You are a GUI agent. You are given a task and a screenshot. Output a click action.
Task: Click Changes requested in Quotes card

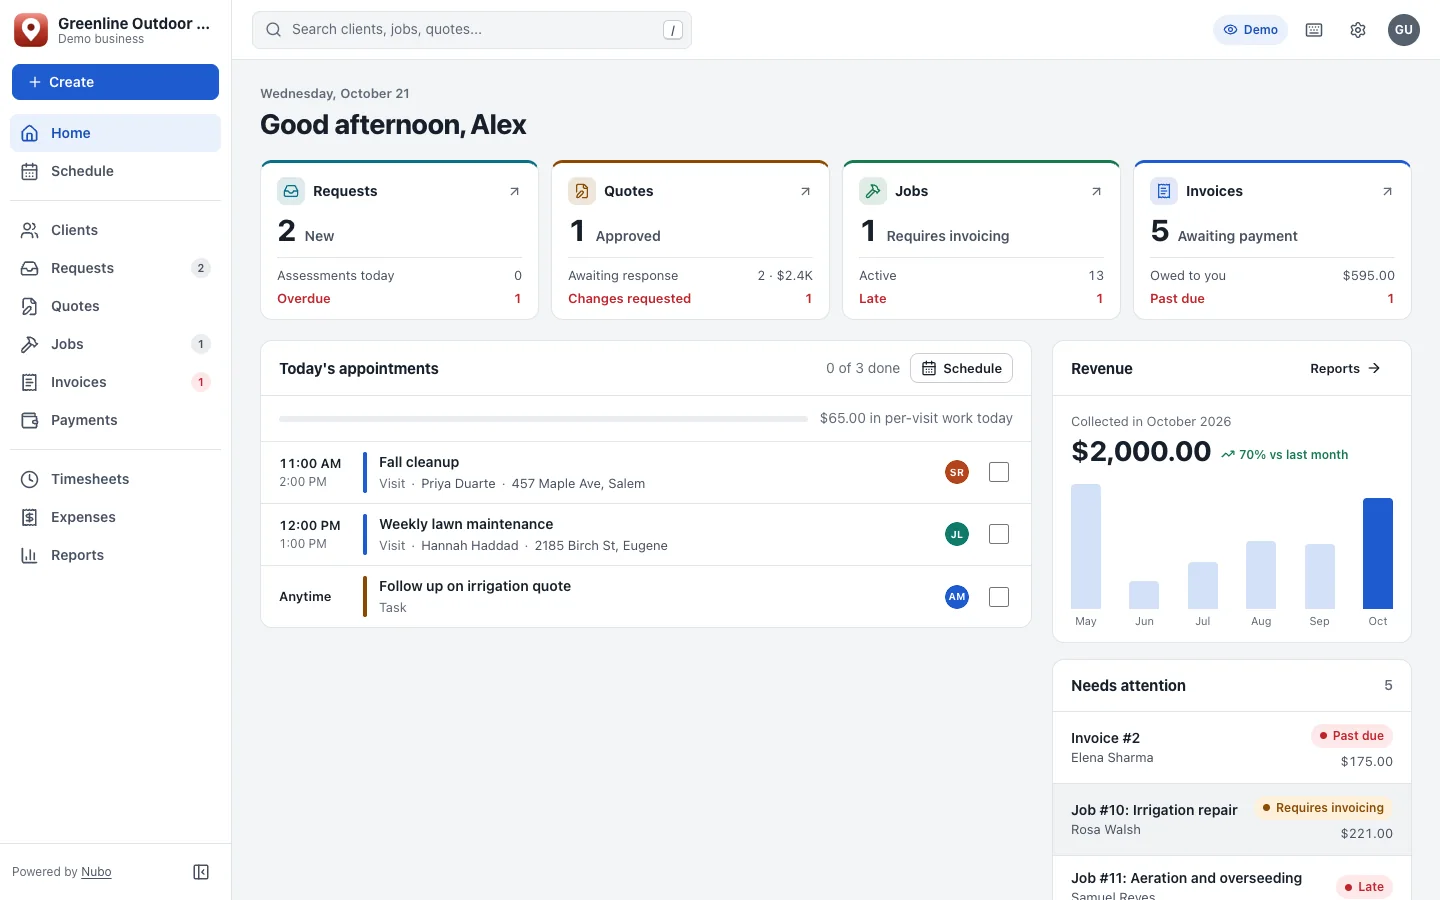coord(690,298)
